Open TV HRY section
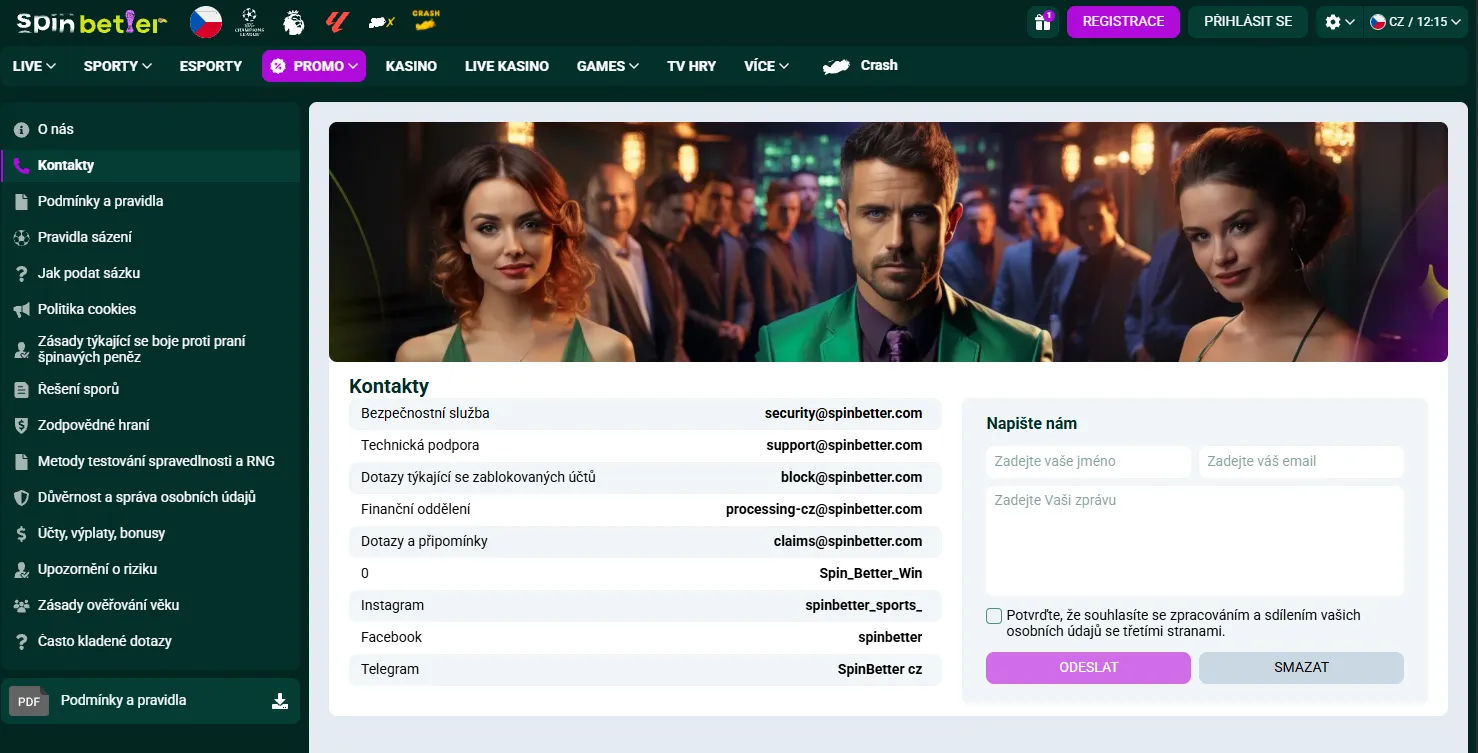1478x753 pixels. click(692, 66)
